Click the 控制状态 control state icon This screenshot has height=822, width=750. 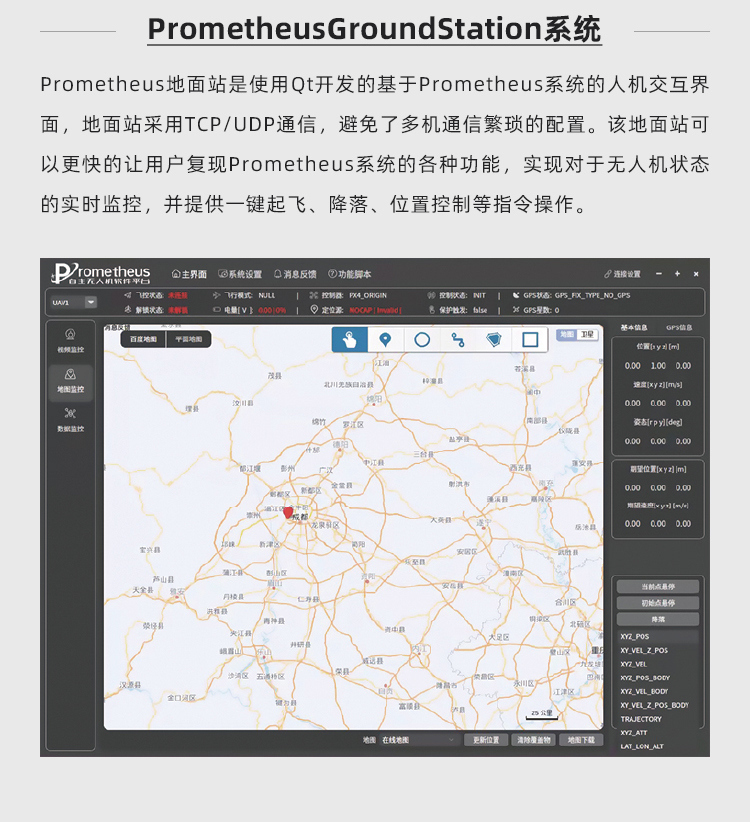coord(431,295)
